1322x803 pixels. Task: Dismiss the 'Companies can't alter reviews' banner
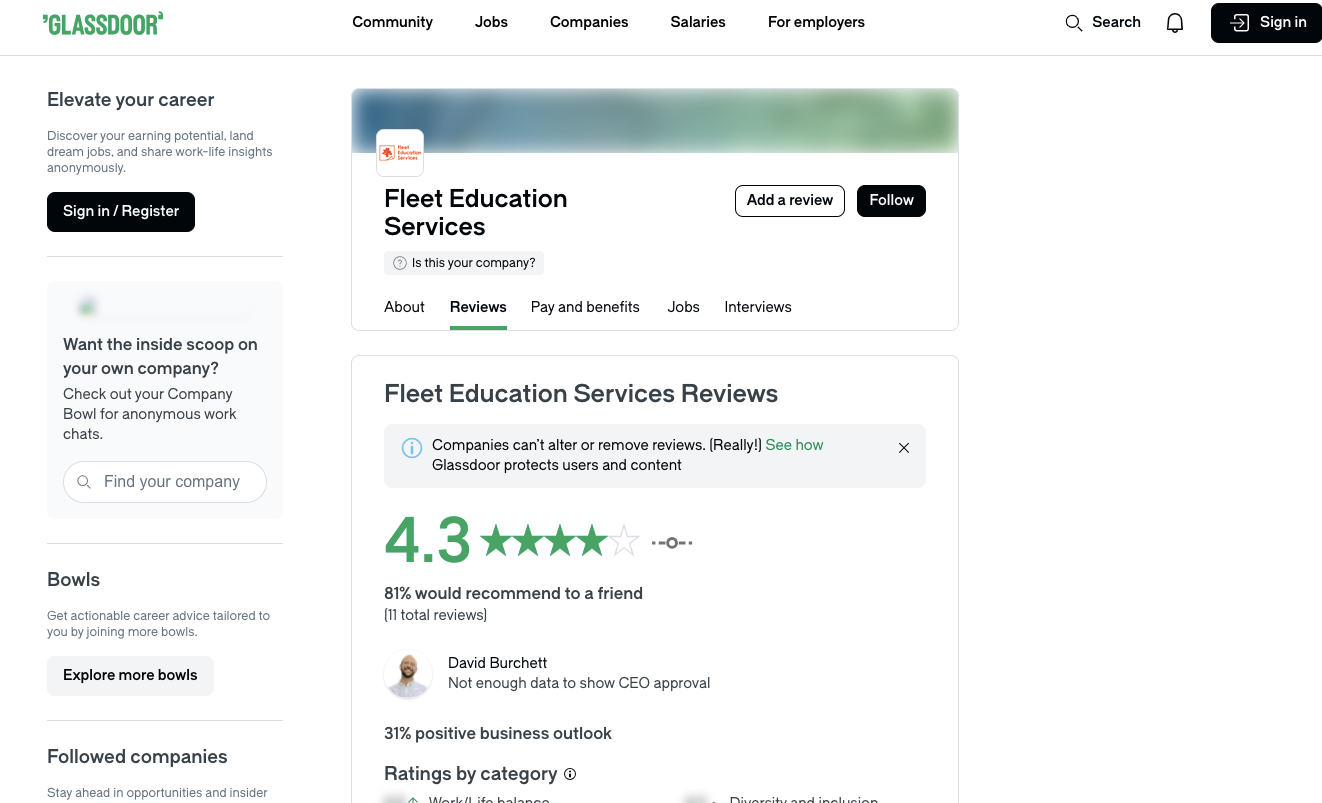pyautogui.click(x=904, y=448)
